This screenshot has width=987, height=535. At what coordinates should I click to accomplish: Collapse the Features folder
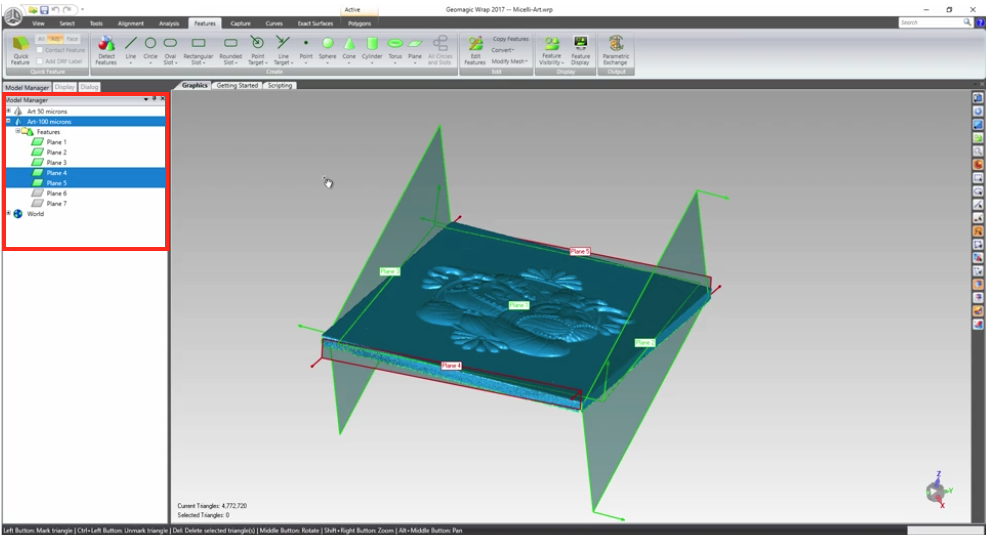[18, 132]
